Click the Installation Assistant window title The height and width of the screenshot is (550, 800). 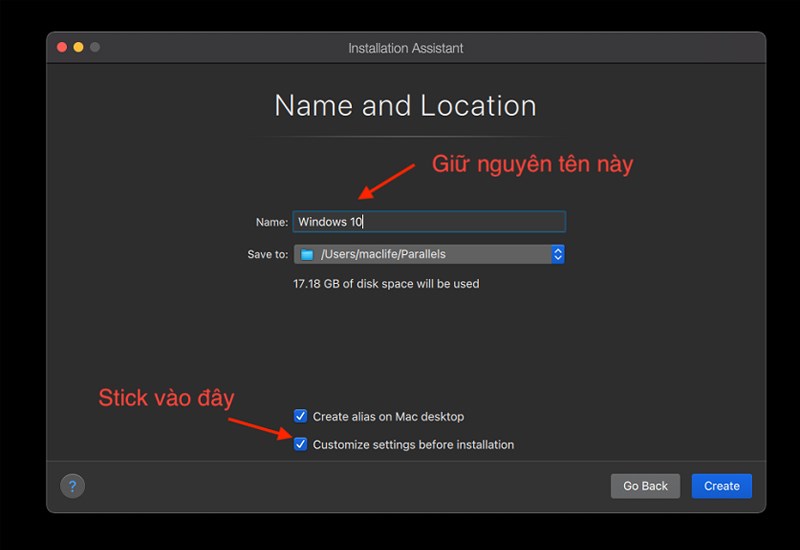pyautogui.click(x=405, y=48)
